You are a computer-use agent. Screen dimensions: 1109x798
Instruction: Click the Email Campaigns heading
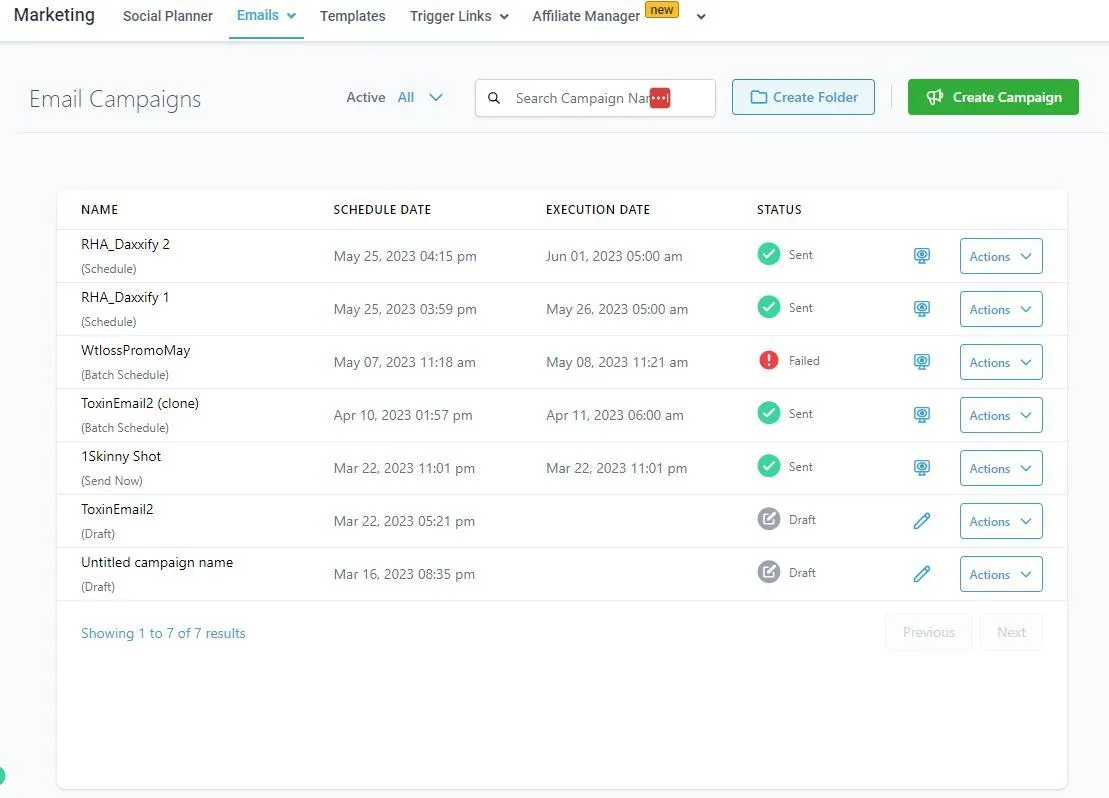(115, 99)
